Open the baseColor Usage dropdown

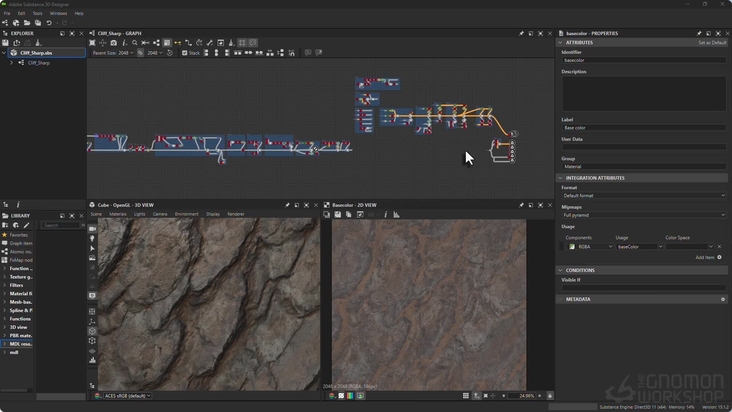[x=640, y=246]
